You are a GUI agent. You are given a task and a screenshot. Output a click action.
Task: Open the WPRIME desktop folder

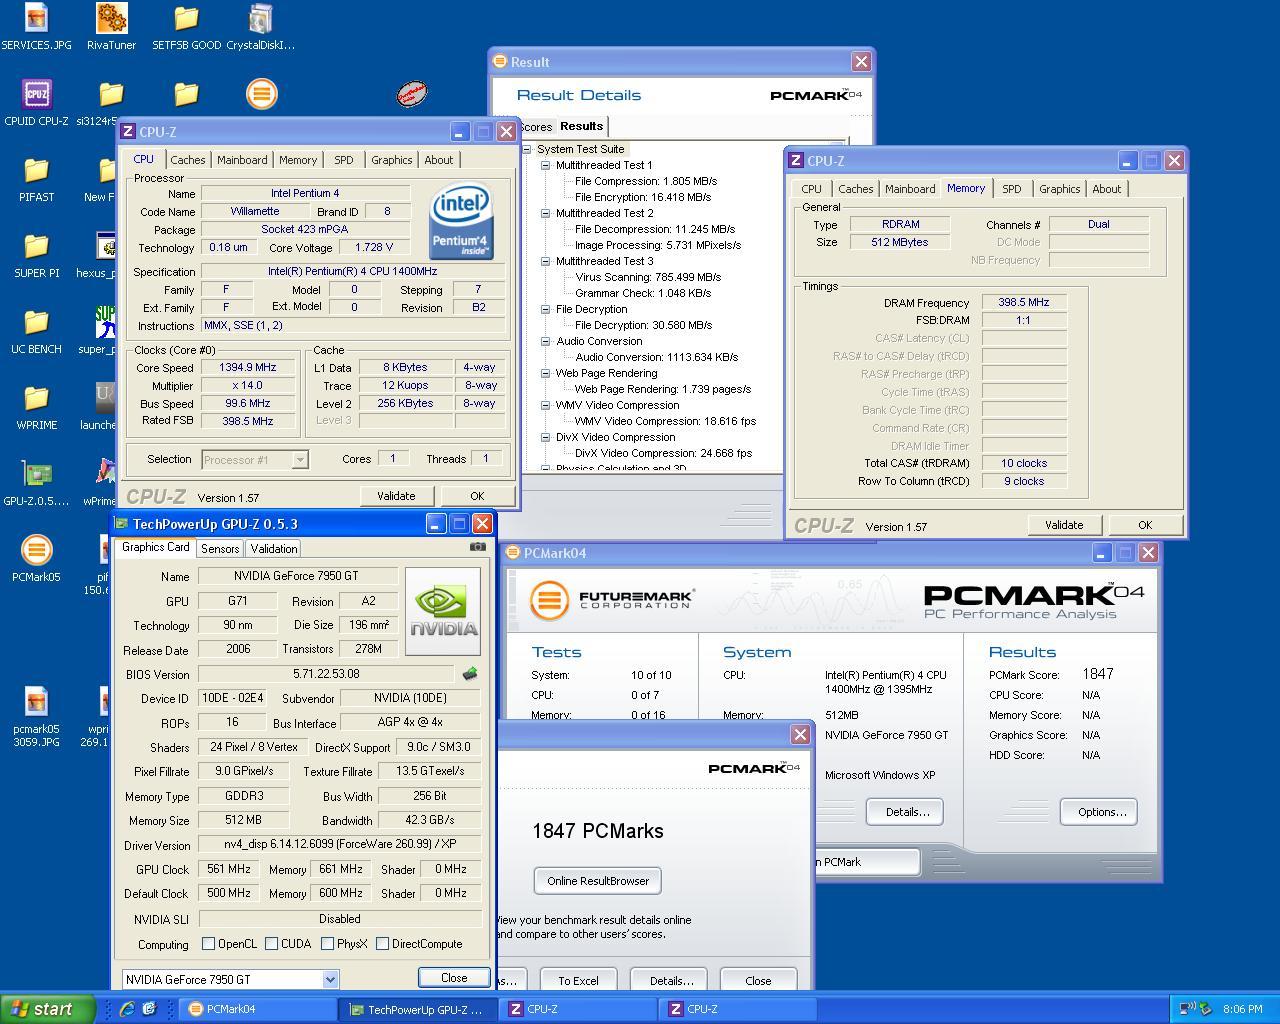click(x=36, y=407)
